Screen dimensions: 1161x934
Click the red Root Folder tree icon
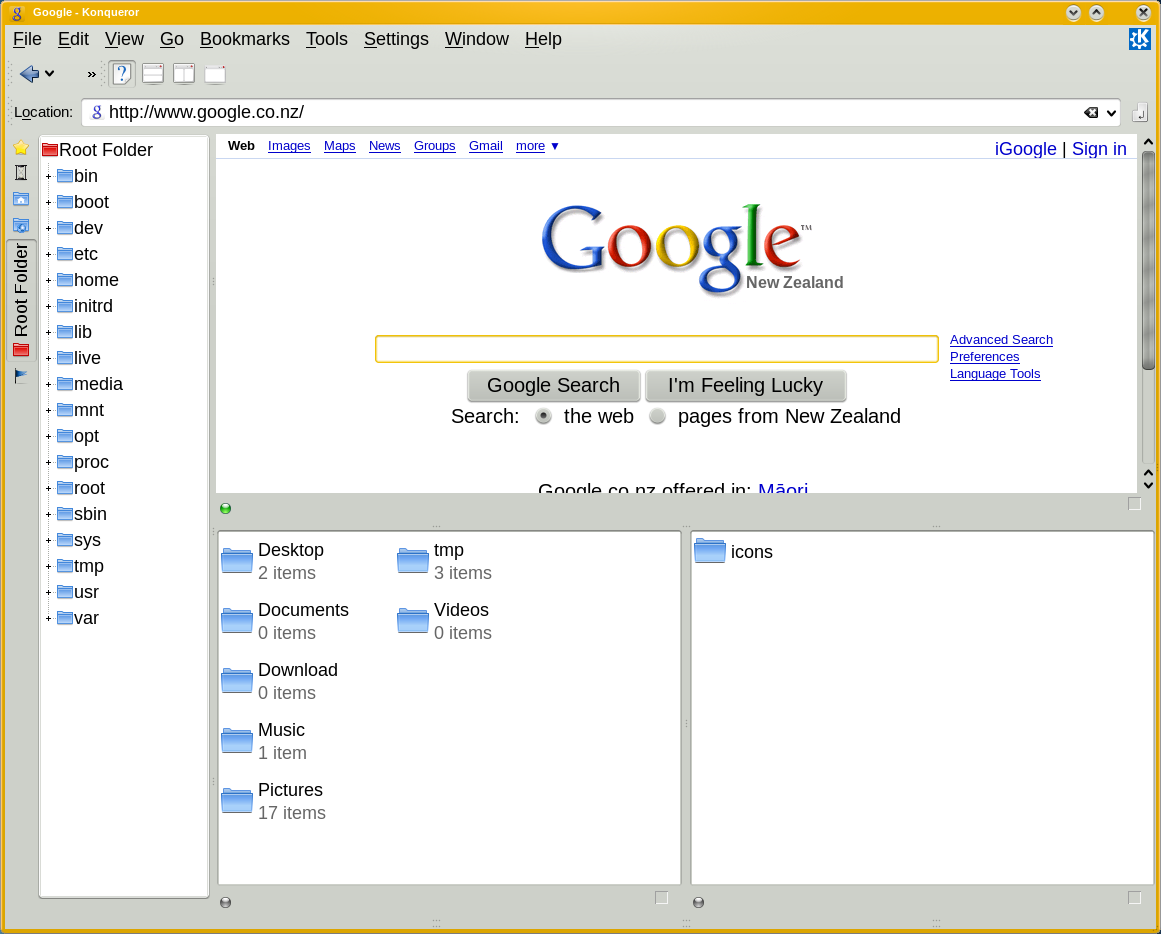[50, 150]
